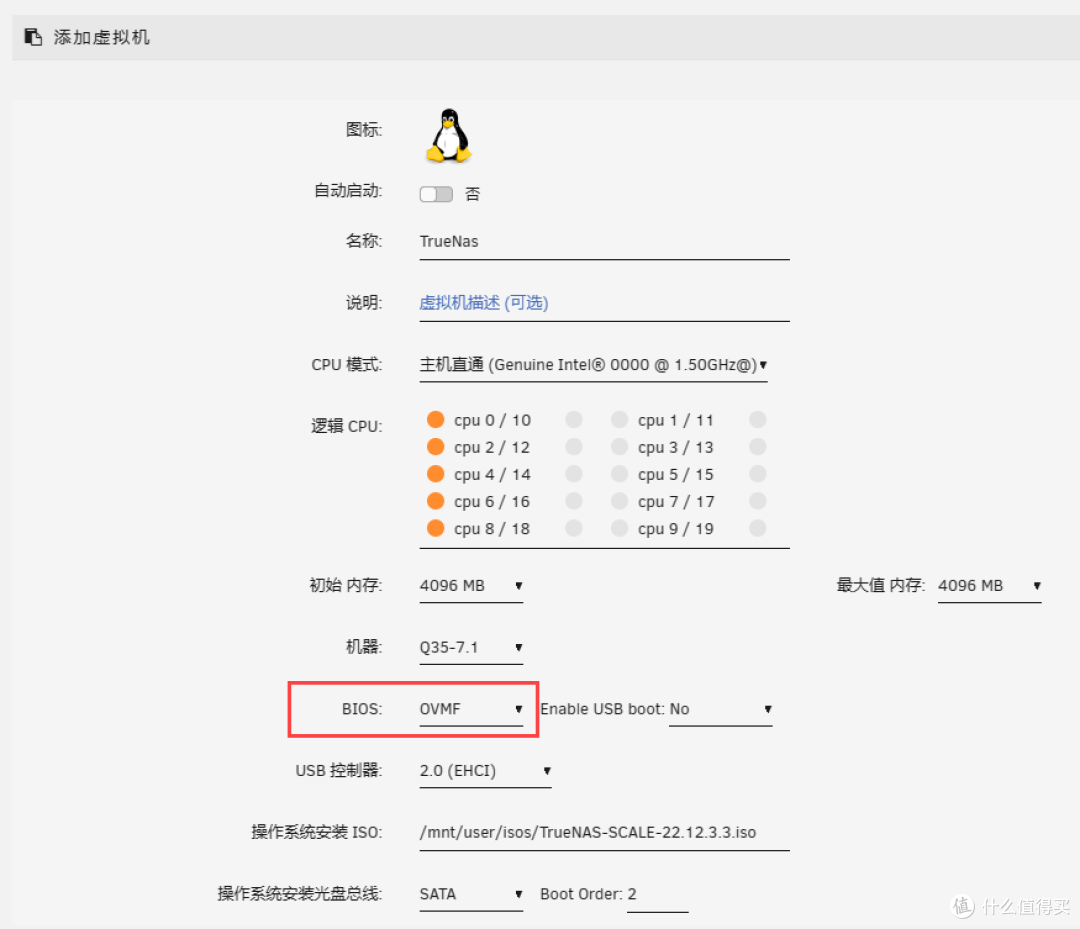Image resolution: width=1080 pixels, height=929 pixels.
Task: Enable the cpu 7 toggle
Action: pyautogui.click(x=619, y=501)
